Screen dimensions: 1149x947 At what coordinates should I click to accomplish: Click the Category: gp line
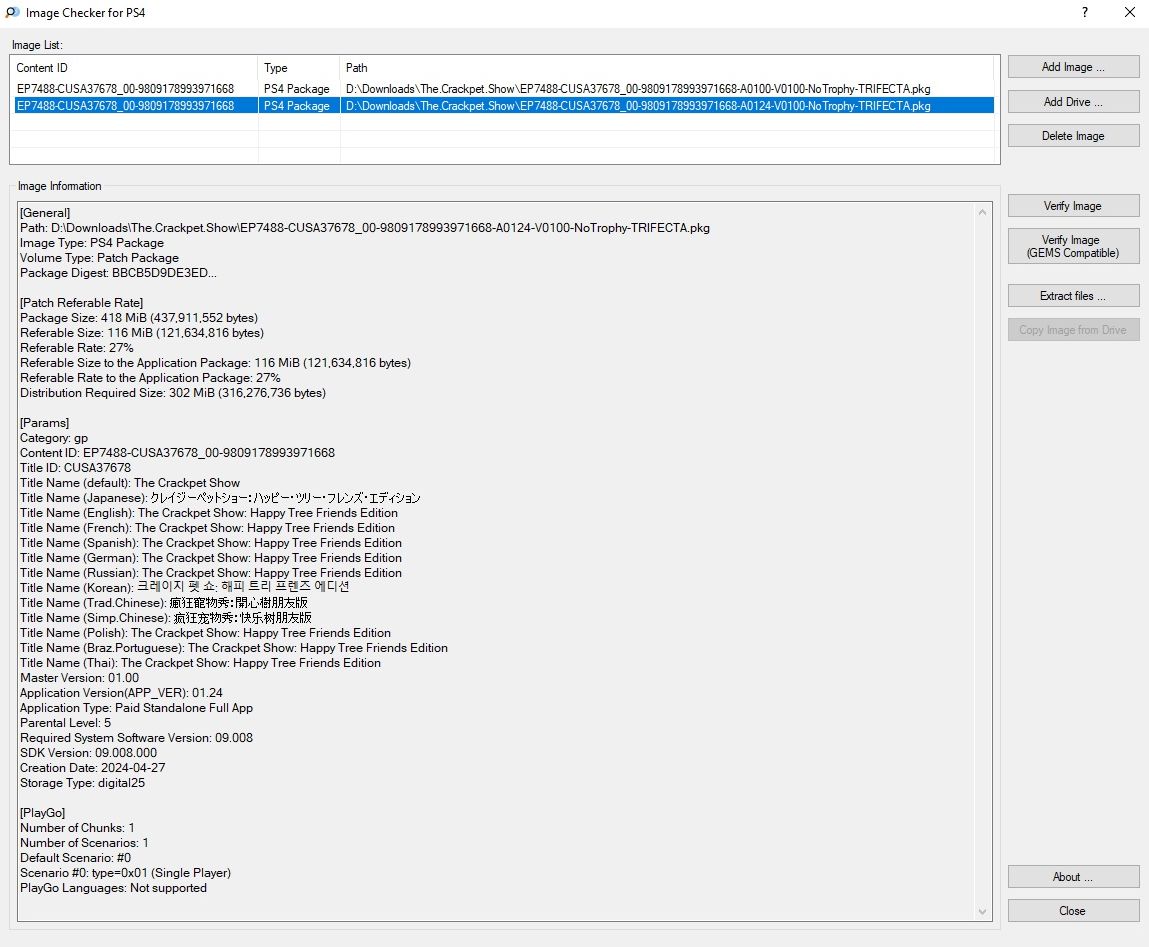point(54,438)
